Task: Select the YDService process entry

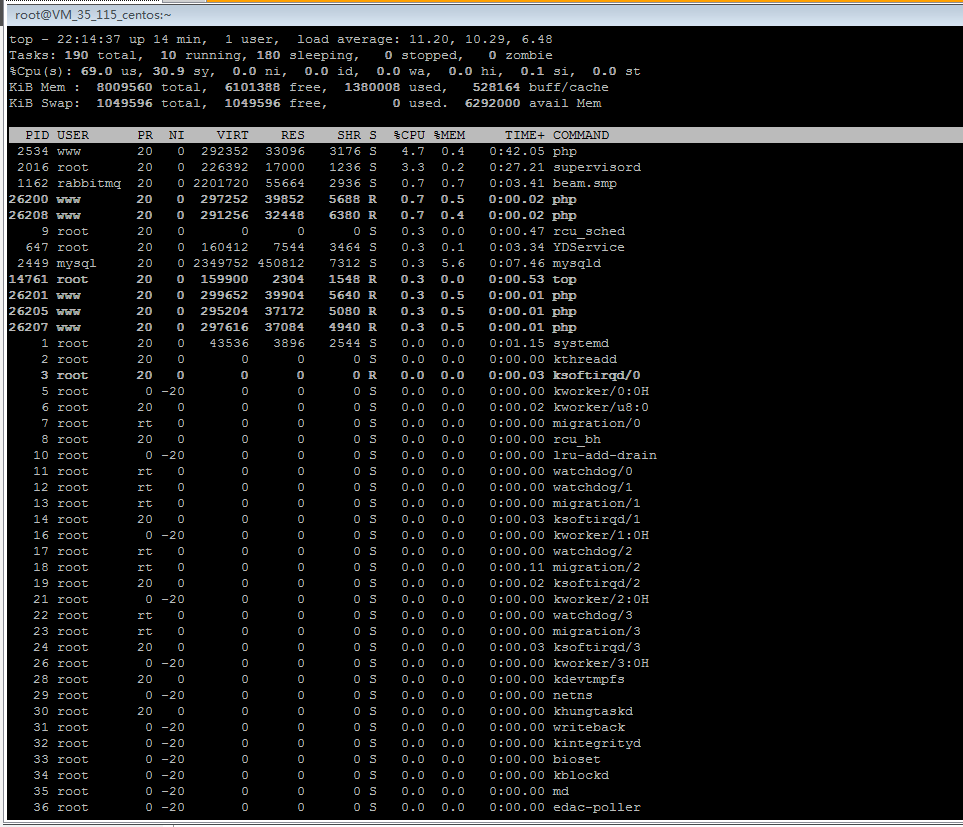Action: 588,247
